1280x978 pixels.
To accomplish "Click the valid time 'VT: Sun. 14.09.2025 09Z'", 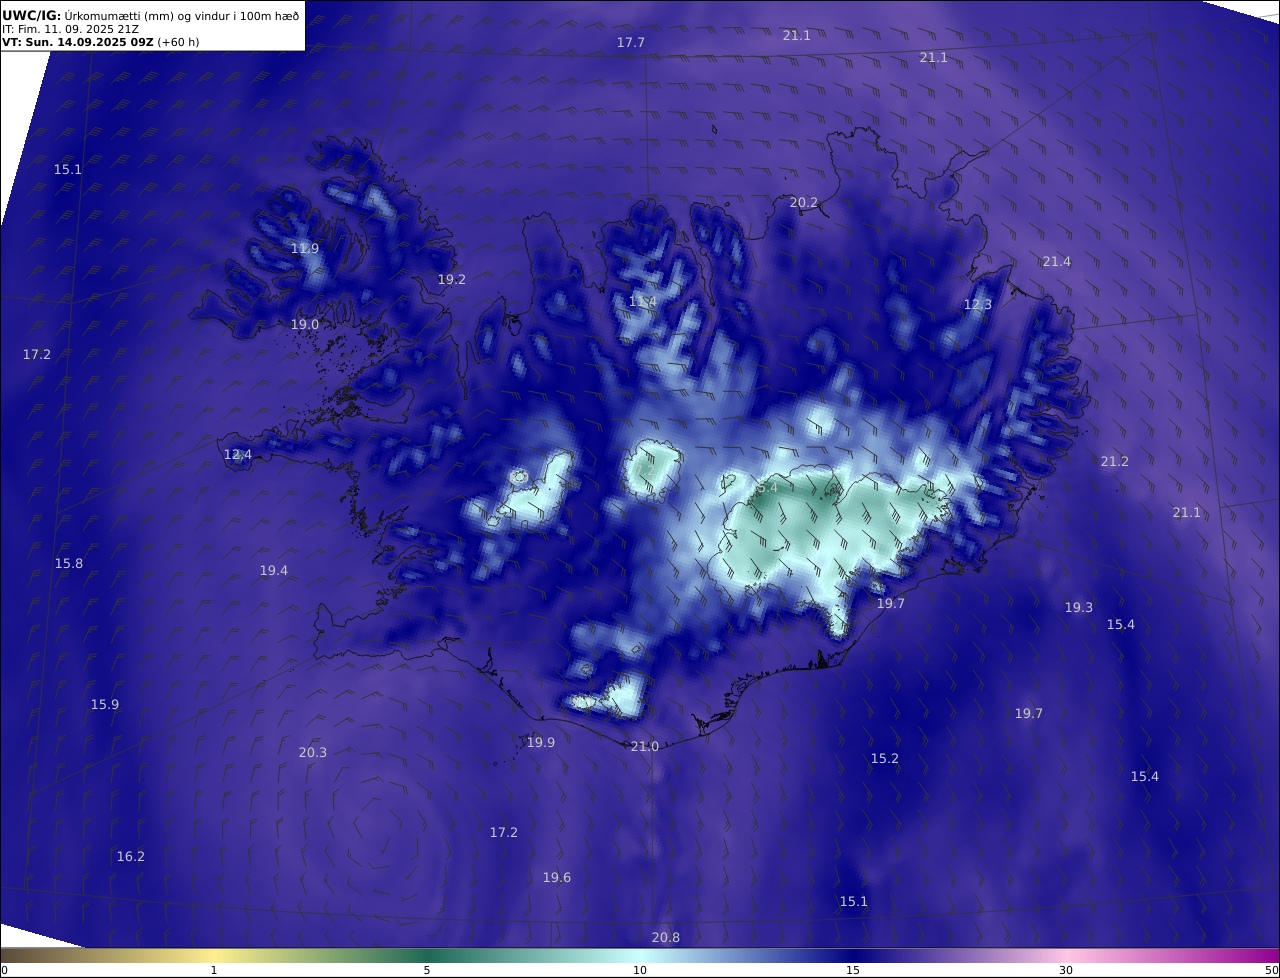I will (78, 42).
